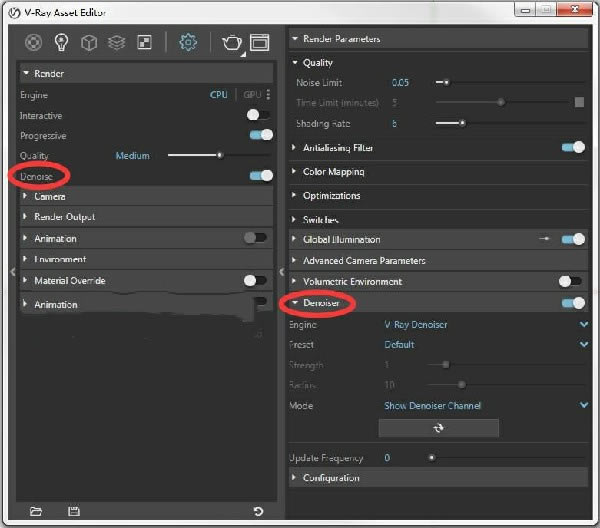Click the Global Illumination link arrow icon
Image resolution: width=600 pixels, height=528 pixels.
click(544, 239)
